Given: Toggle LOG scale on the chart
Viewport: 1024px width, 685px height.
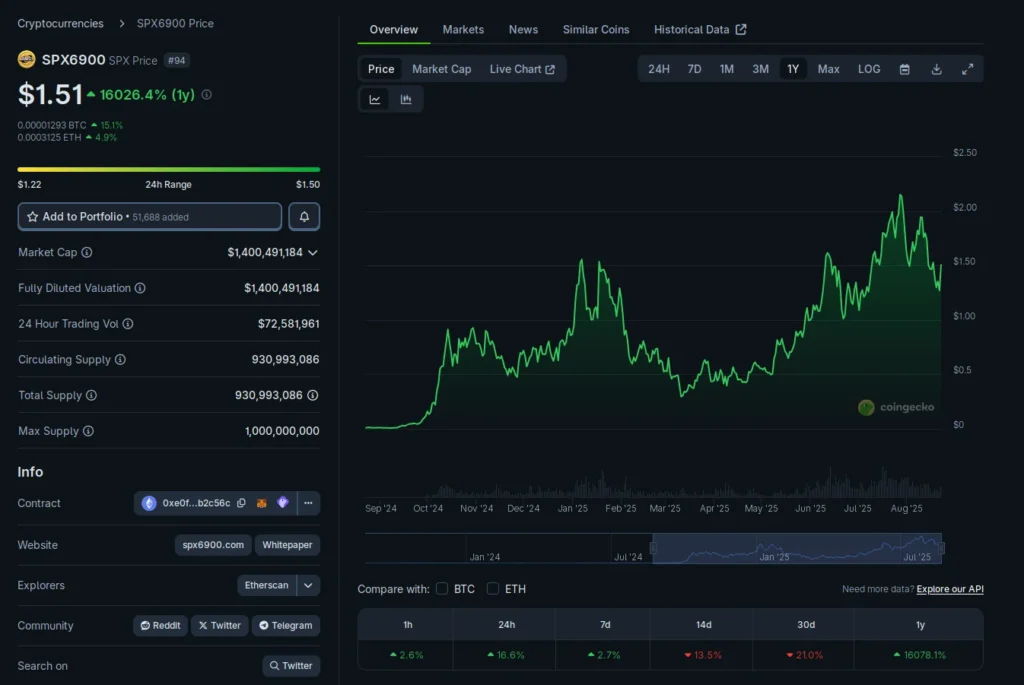Looking at the screenshot, I should (869, 69).
